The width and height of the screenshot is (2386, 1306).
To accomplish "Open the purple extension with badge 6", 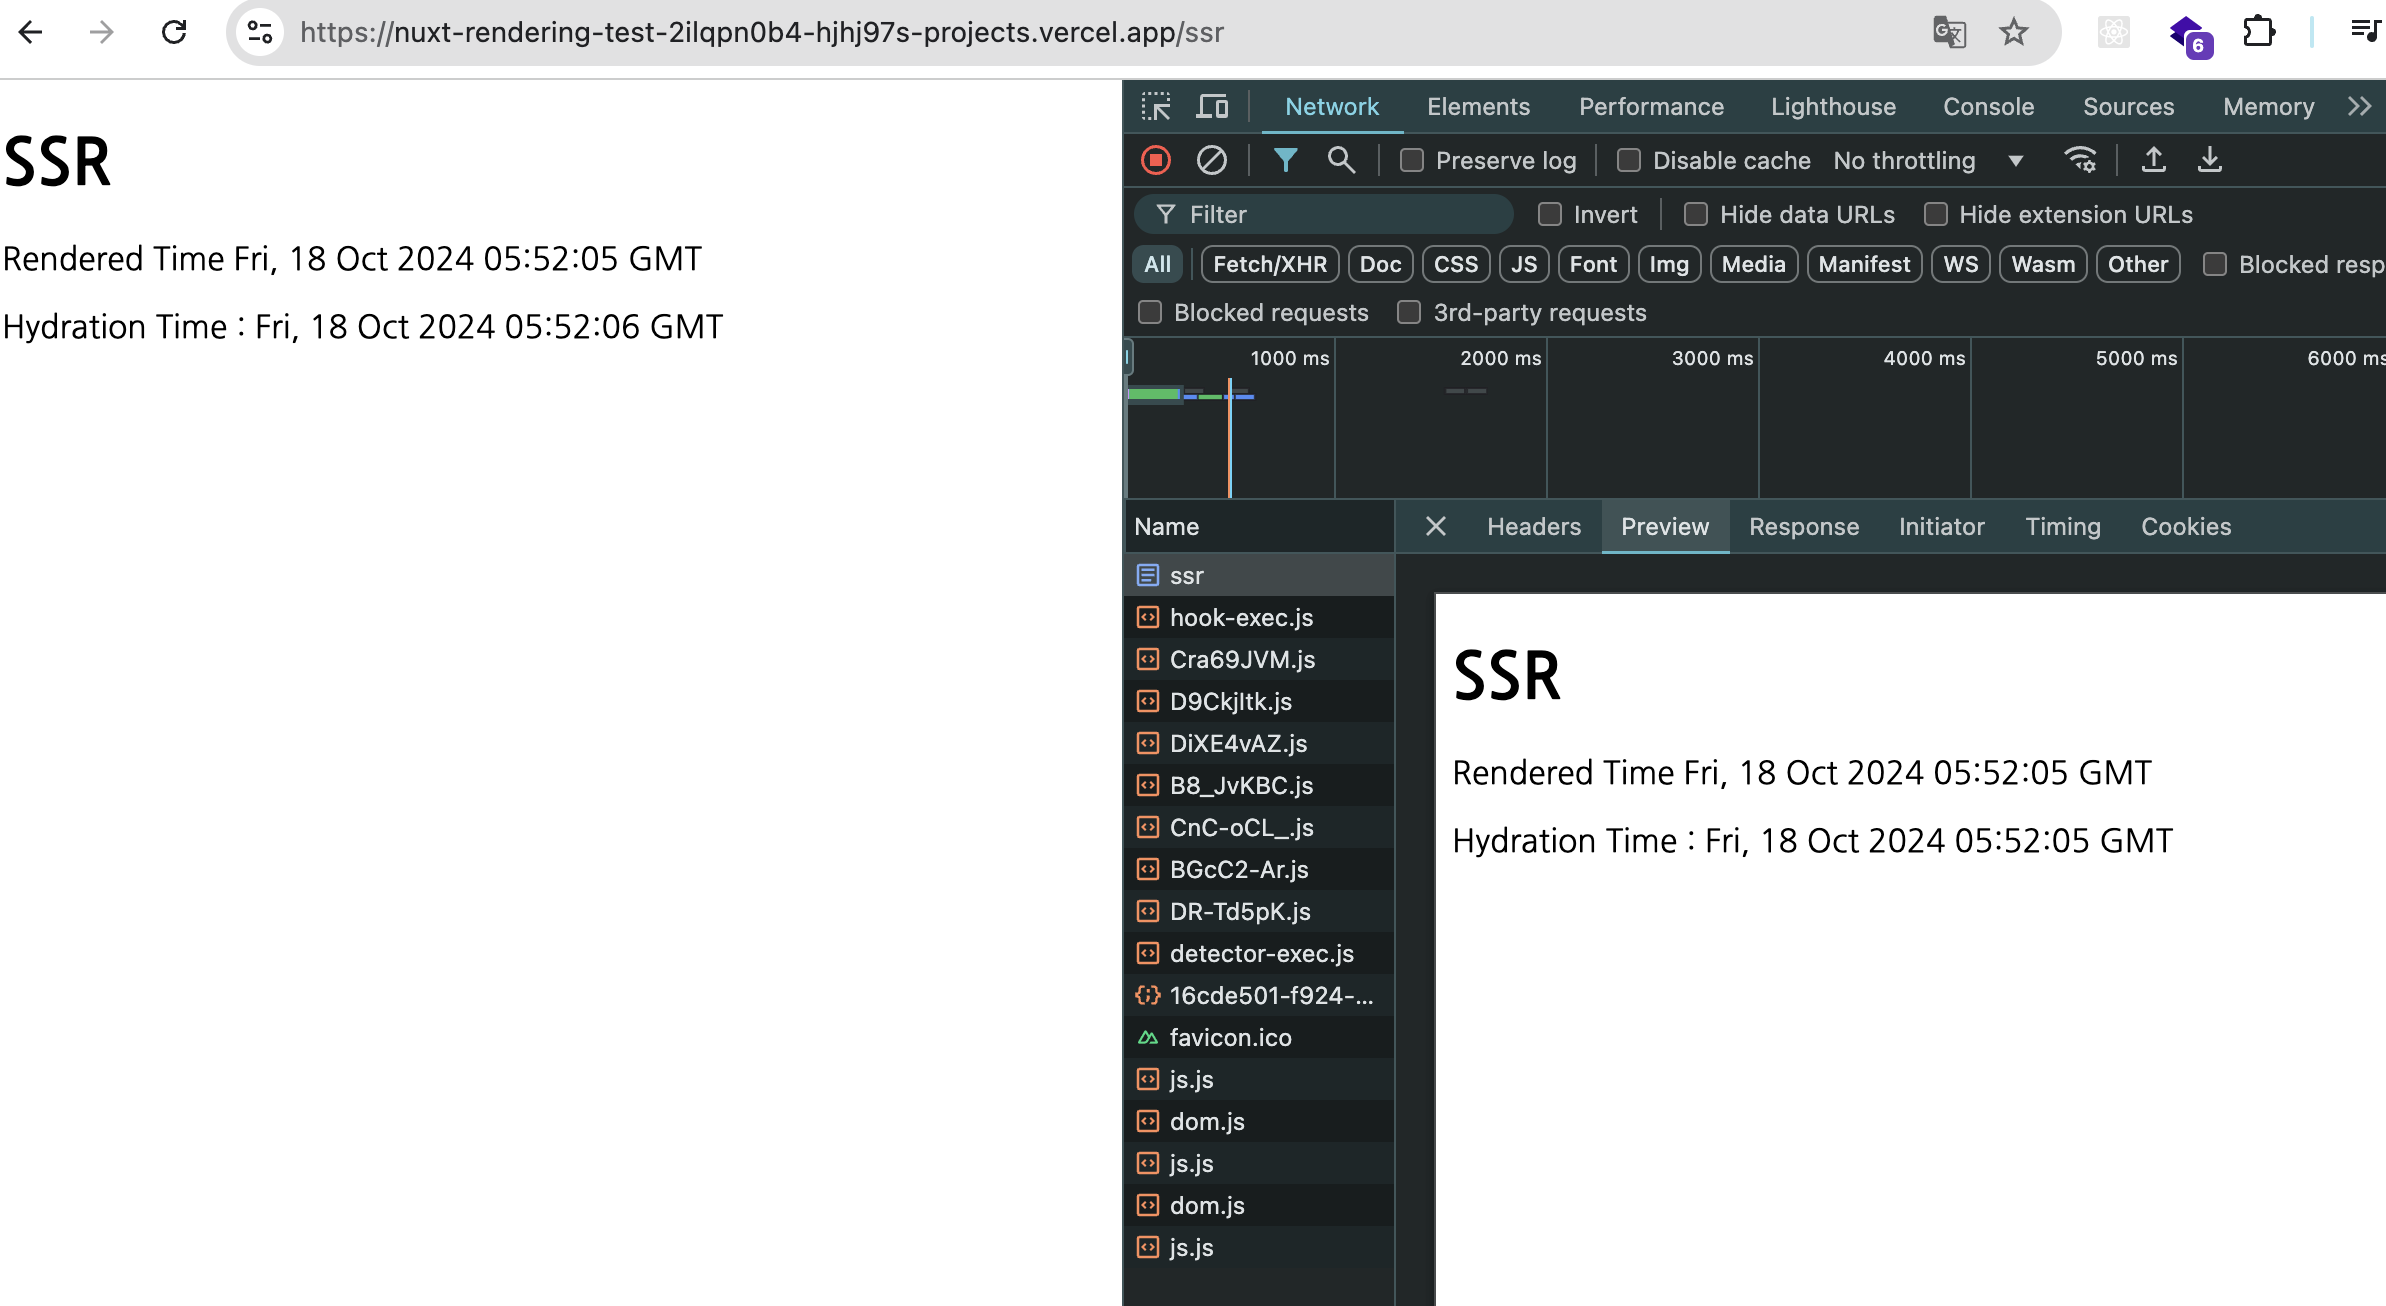I will 2190,35.
